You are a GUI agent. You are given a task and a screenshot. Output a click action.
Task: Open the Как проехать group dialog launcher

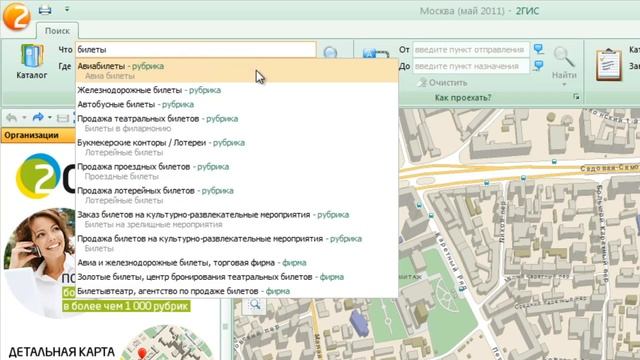pyautogui.click(x=576, y=97)
